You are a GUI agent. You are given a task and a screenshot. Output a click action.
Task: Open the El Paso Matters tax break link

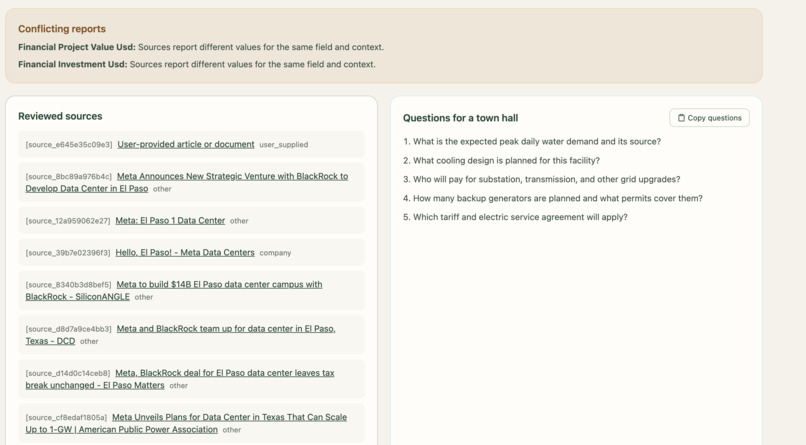point(180,379)
